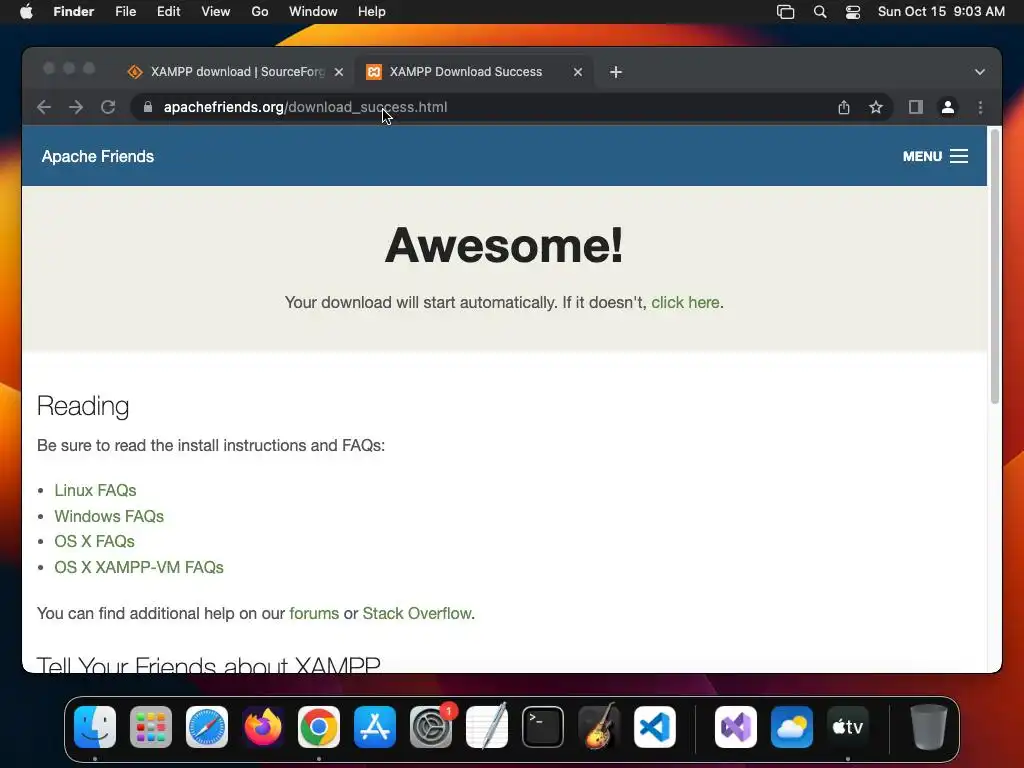Click the Chrome icon in the Dock
The height and width of the screenshot is (768, 1024).
pos(319,727)
